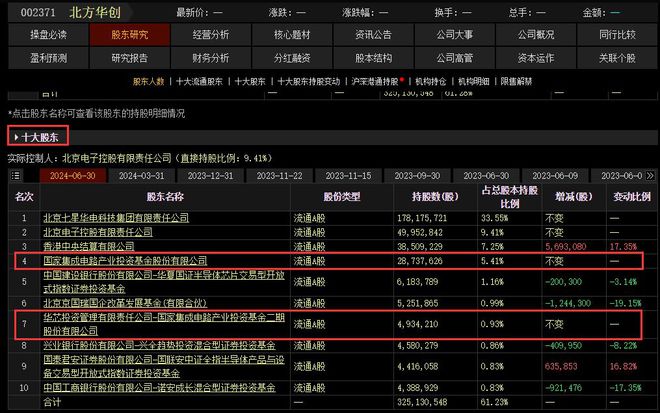
Task: Select the 2024-06-30 date tab
Action: (x=72, y=176)
